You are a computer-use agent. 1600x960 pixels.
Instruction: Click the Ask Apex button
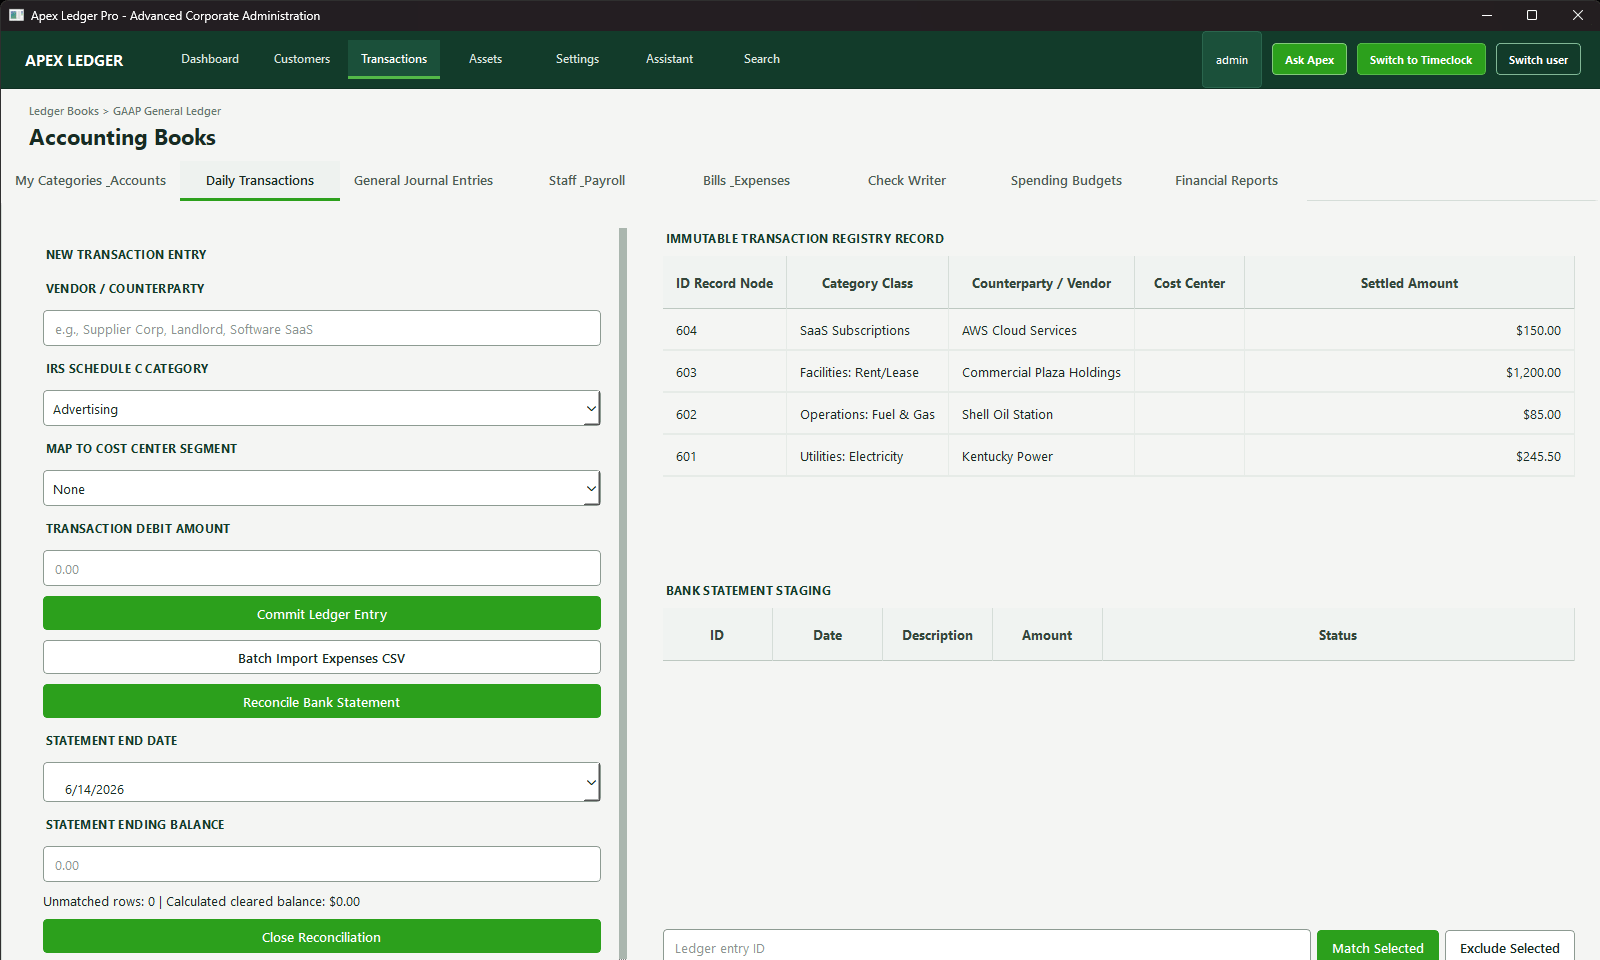[x=1309, y=60]
